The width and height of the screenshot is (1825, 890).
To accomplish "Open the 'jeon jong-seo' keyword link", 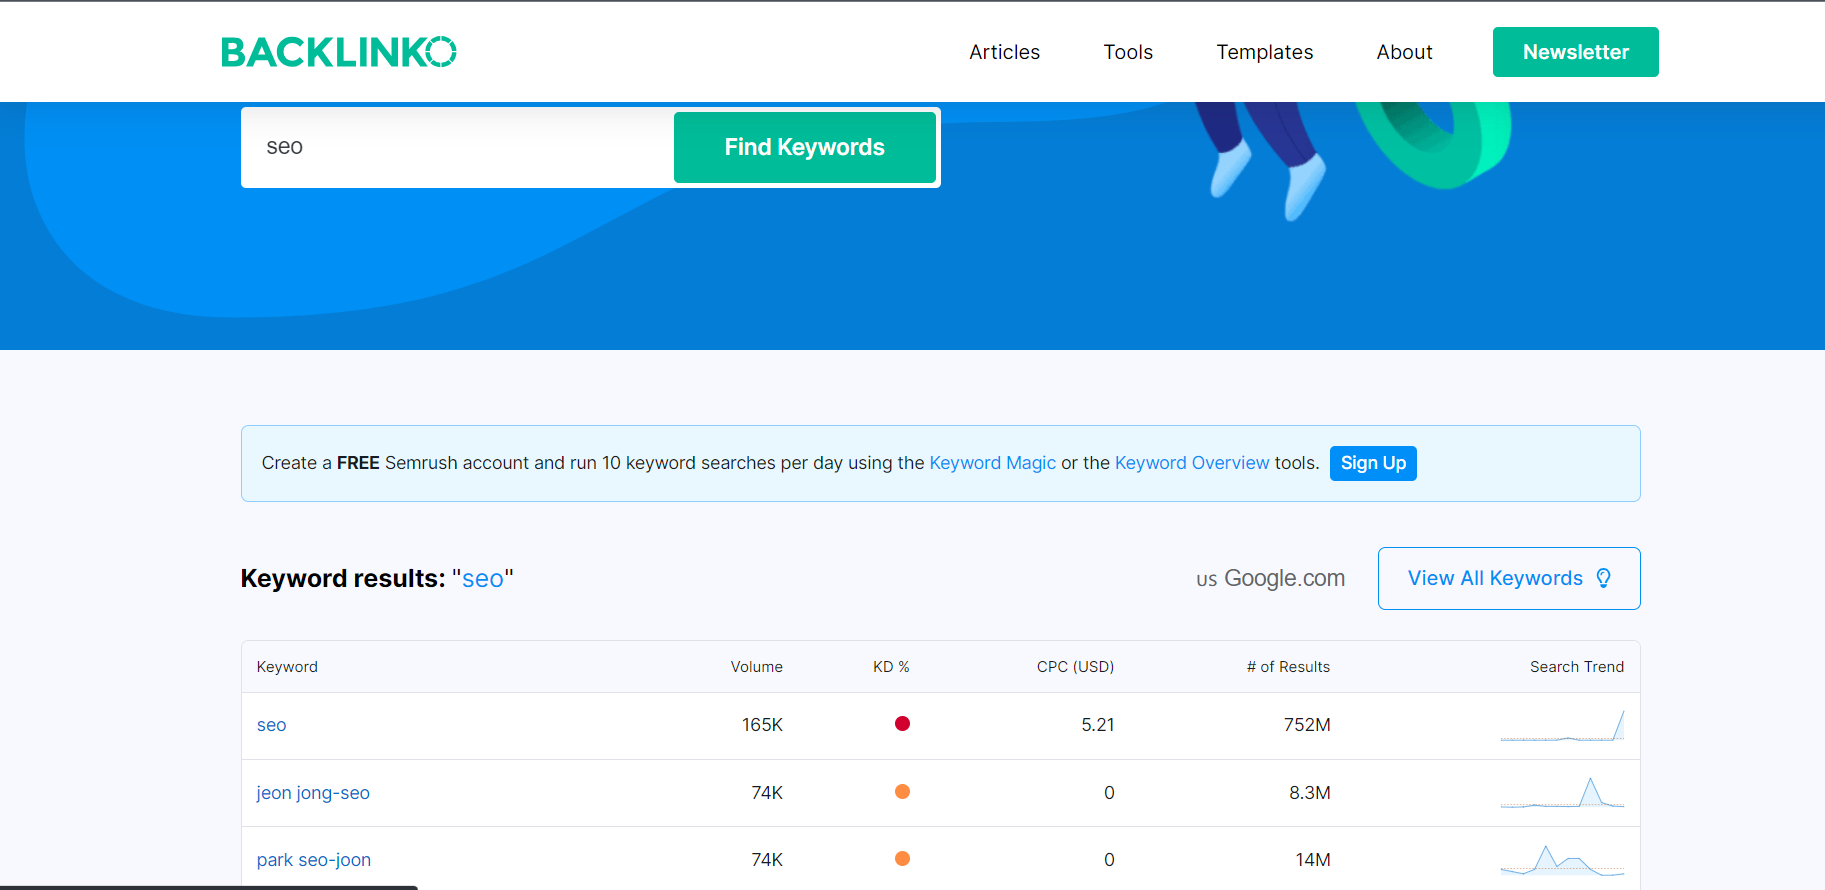I will (x=313, y=793).
